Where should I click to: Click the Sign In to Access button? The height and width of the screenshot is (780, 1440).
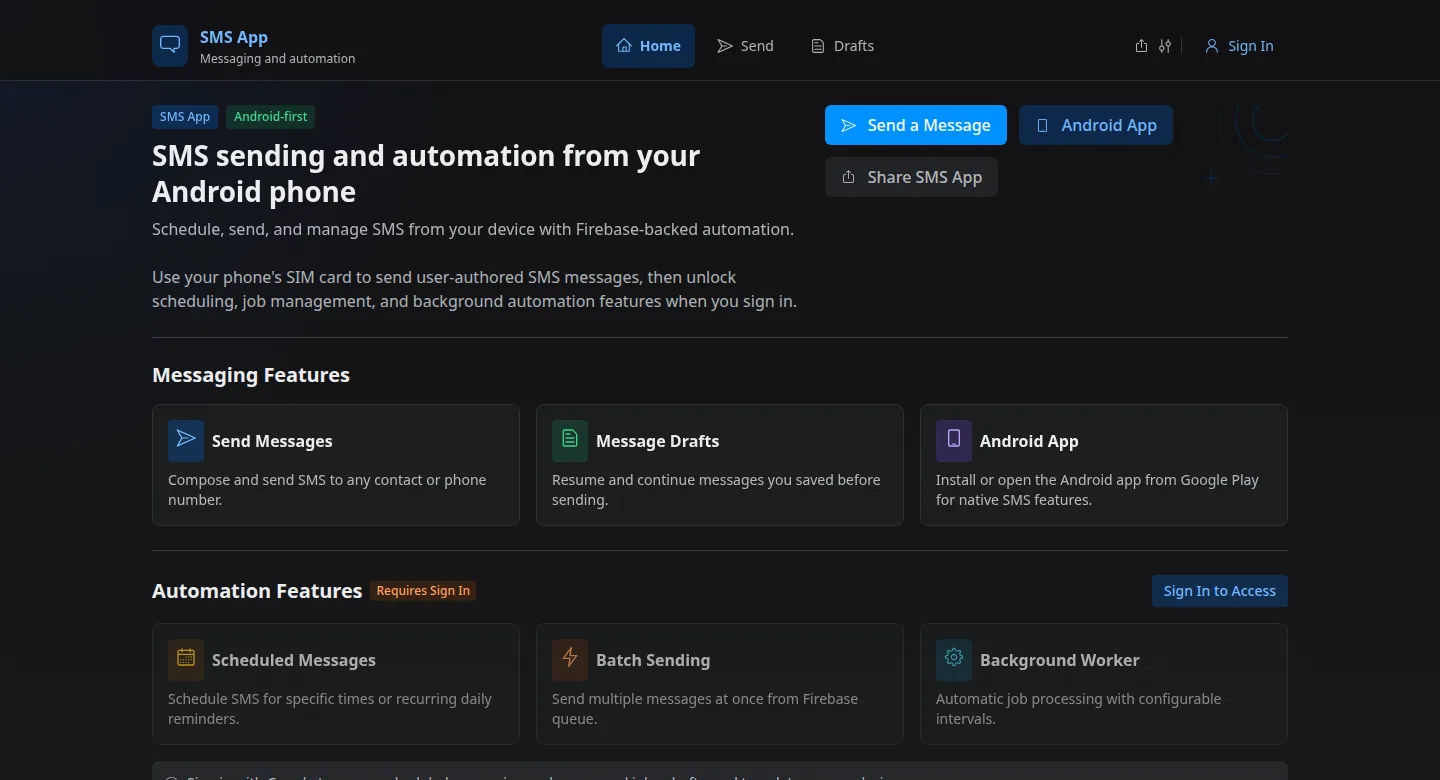tap(1219, 591)
